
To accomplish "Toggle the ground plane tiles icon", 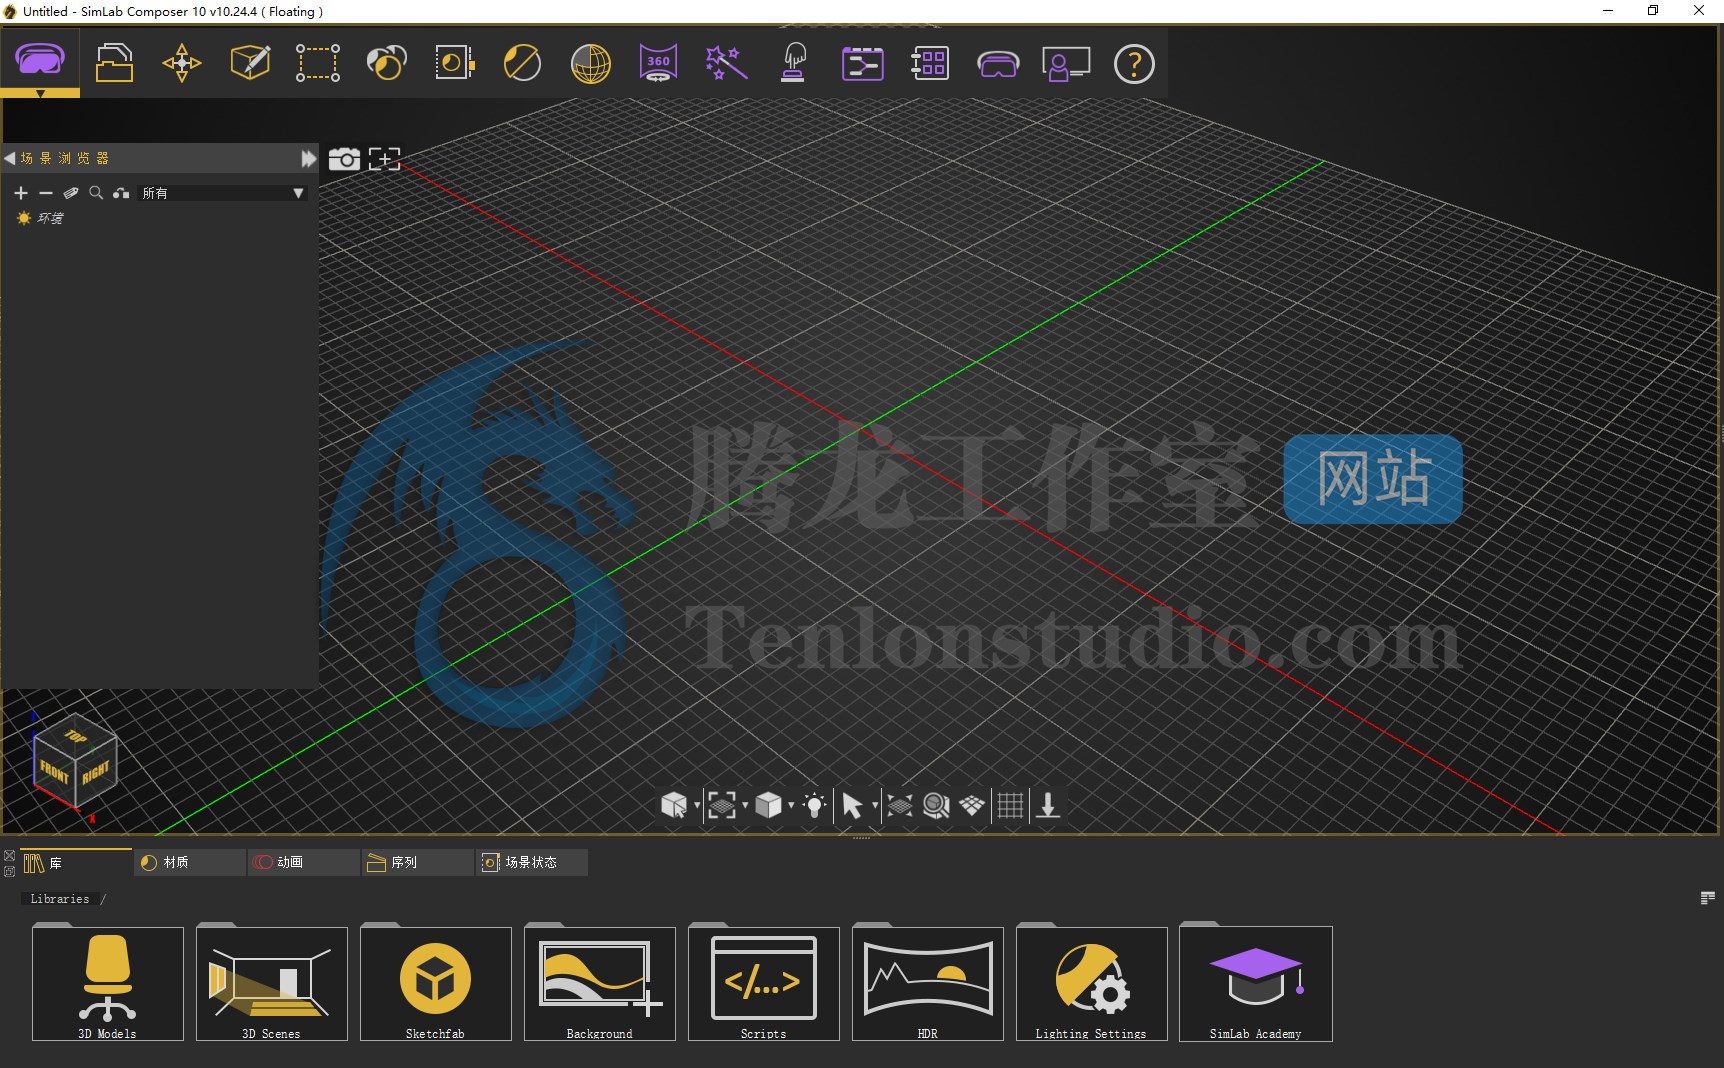I will click(x=972, y=805).
